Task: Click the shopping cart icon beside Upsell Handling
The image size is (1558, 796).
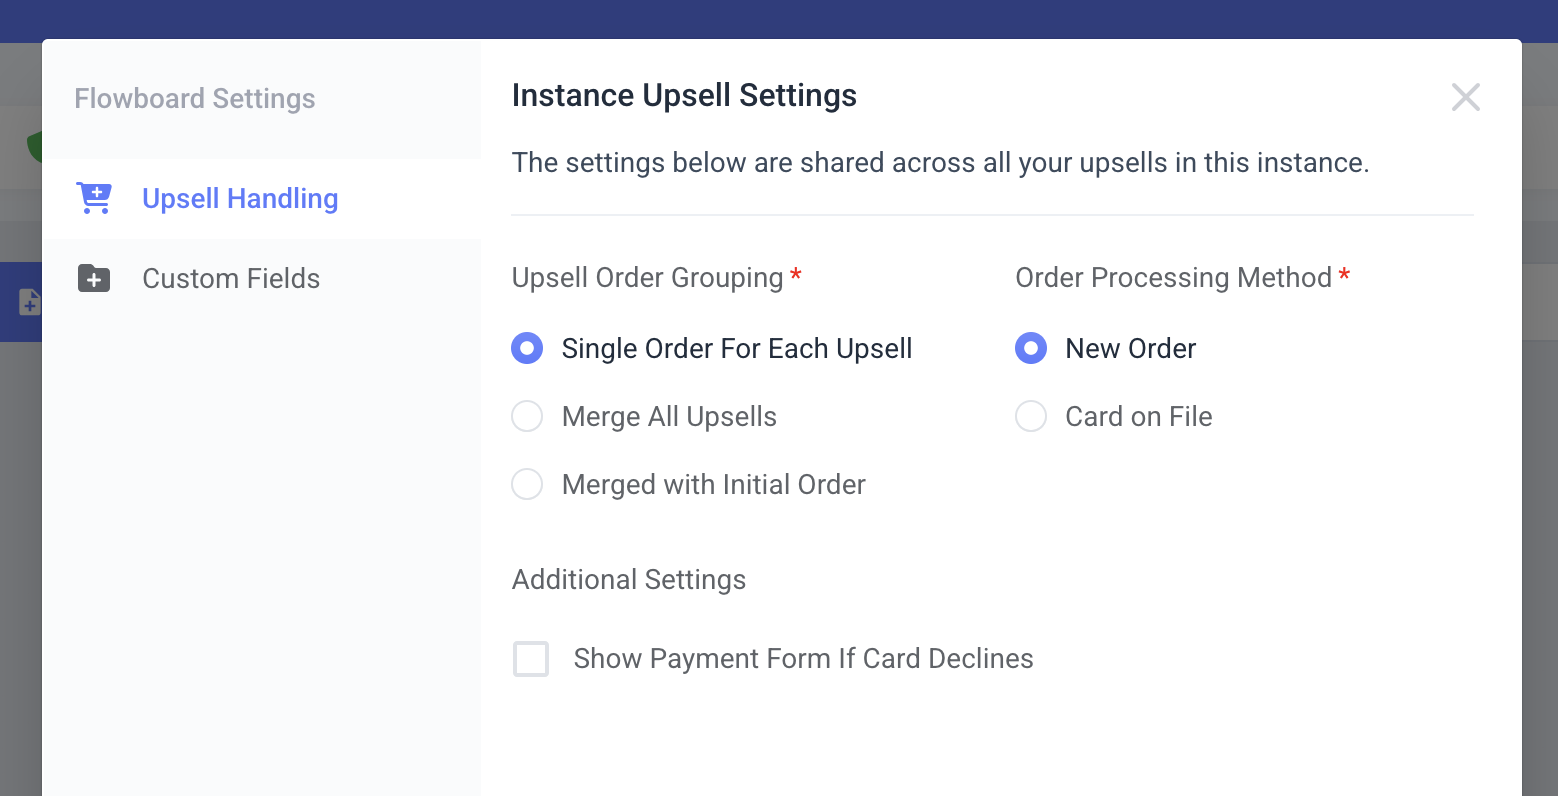Action: tap(94, 198)
